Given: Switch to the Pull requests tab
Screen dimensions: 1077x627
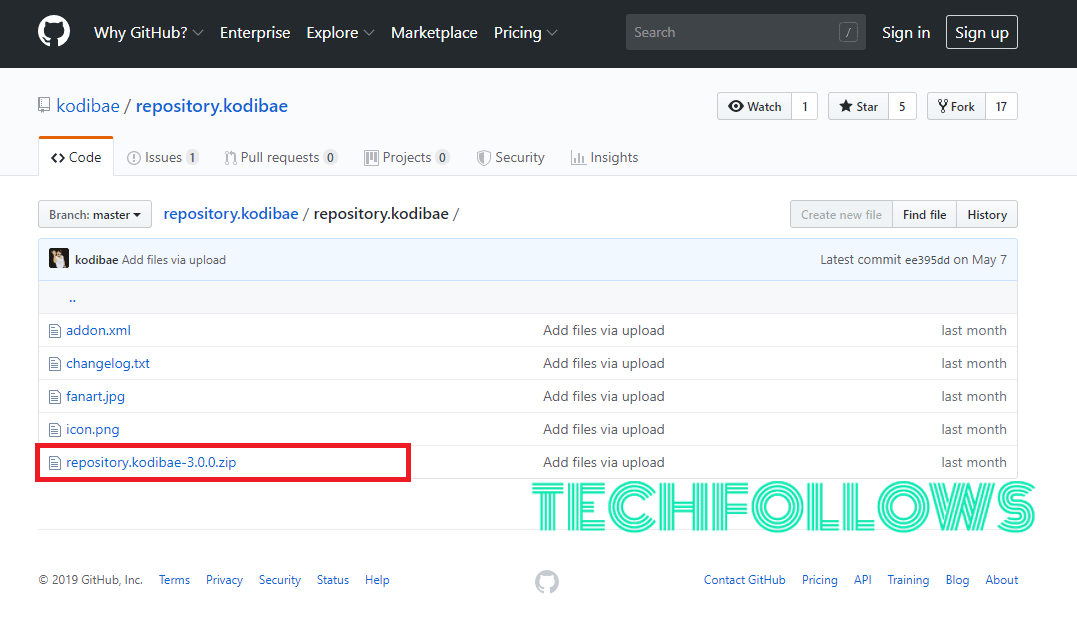Looking at the screenshot, I should (x=280, y=157).
